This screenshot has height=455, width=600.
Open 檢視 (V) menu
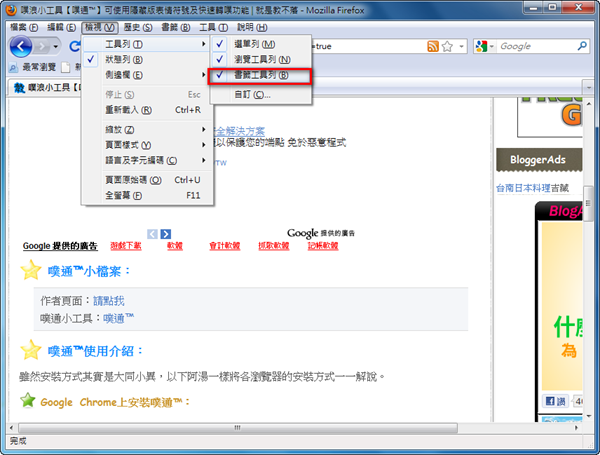99,28
